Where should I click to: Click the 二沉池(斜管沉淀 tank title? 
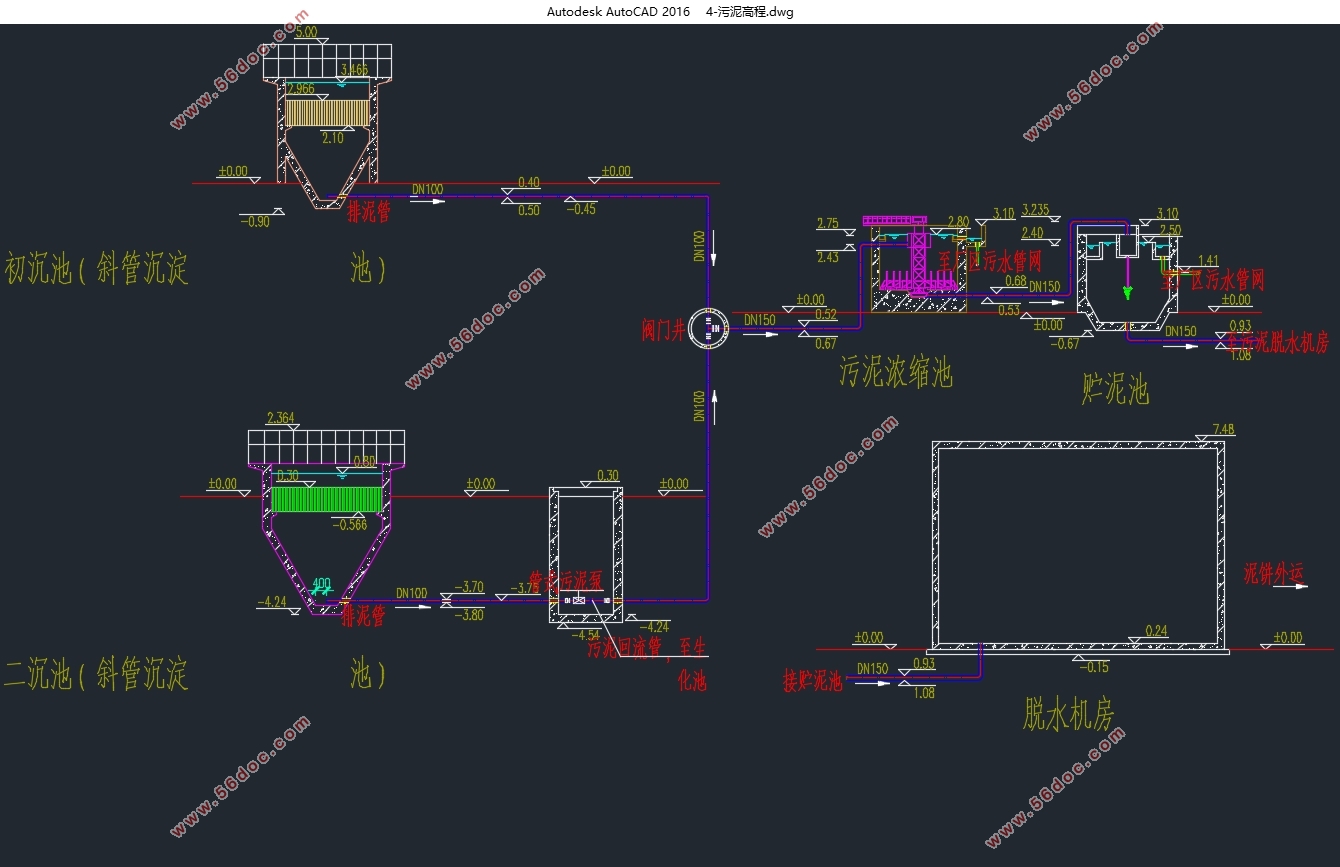click(x=96, y=675)
